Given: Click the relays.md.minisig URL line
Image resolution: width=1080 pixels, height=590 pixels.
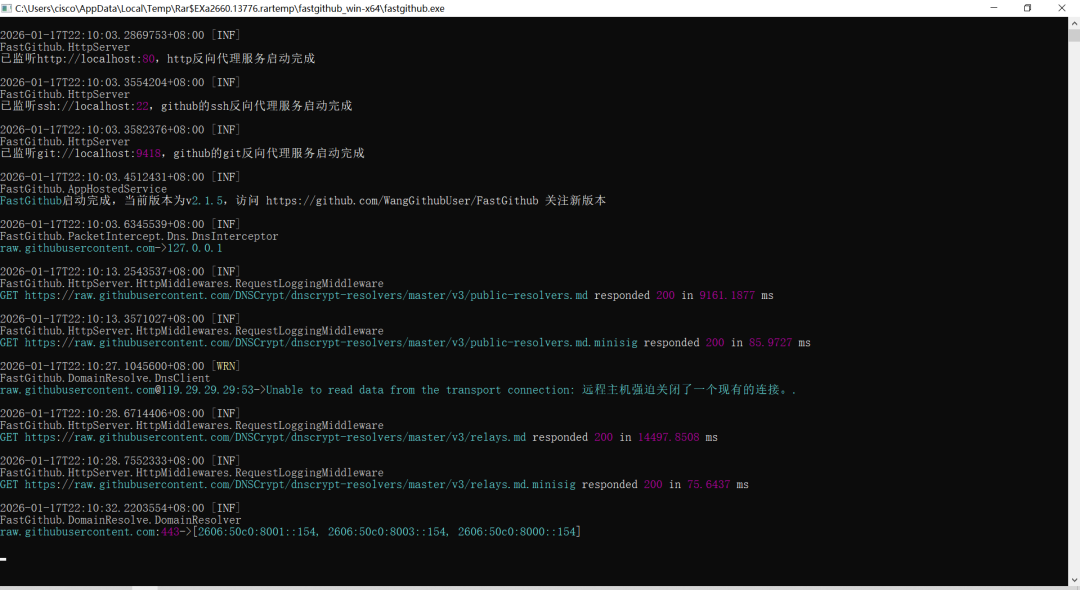Looking at the screenshot, I should [x=374, y=485].
